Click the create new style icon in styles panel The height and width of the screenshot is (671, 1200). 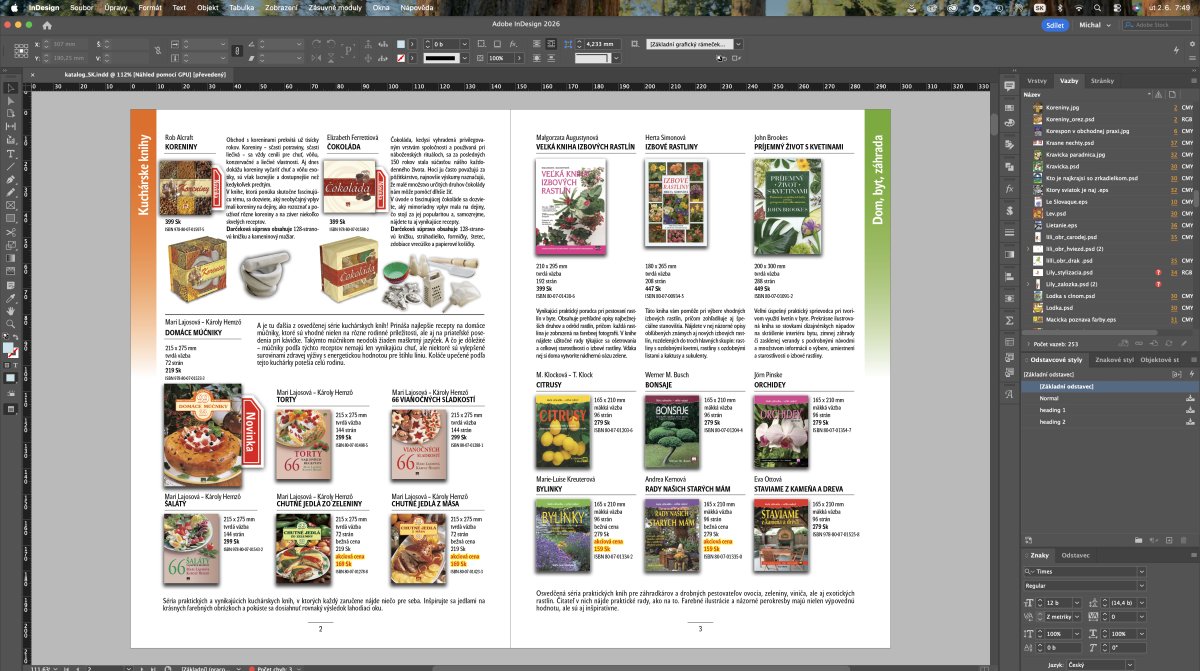pos(1169,540)
